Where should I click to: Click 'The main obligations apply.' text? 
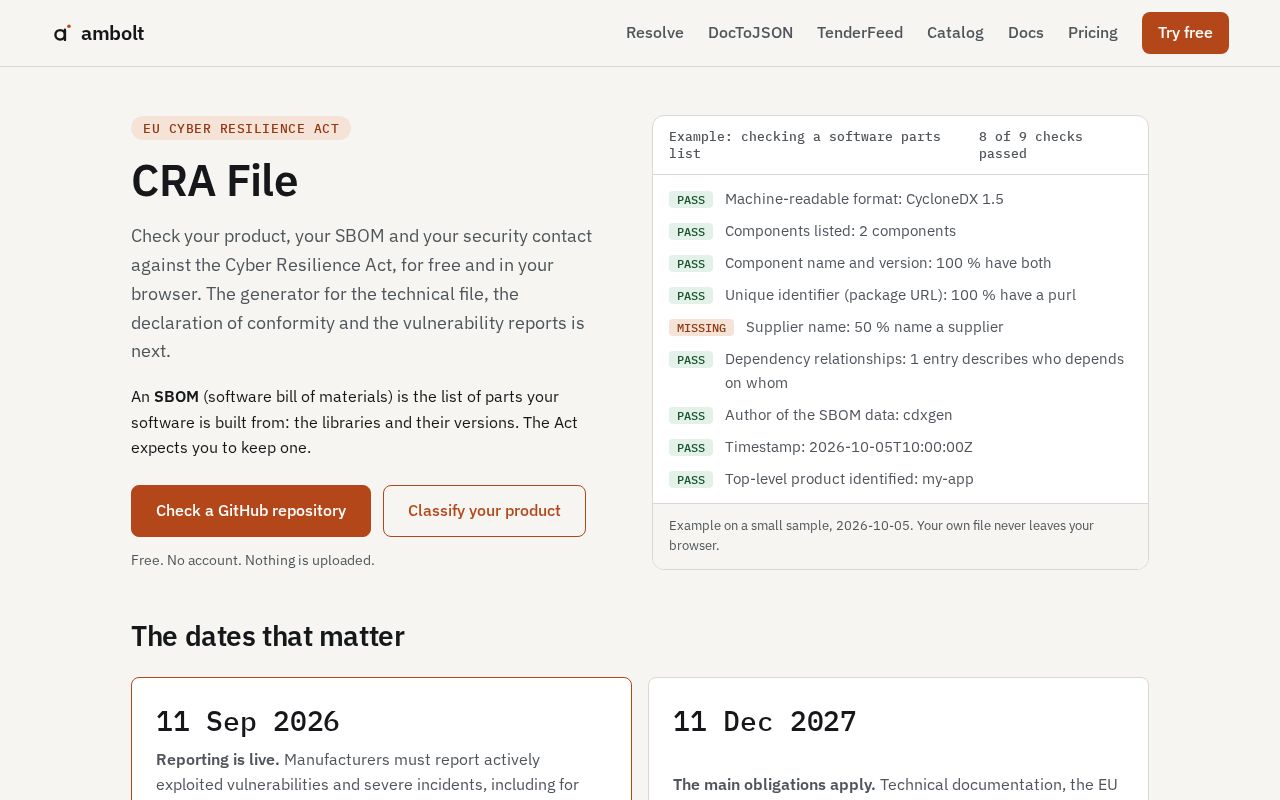coord(774,784)
